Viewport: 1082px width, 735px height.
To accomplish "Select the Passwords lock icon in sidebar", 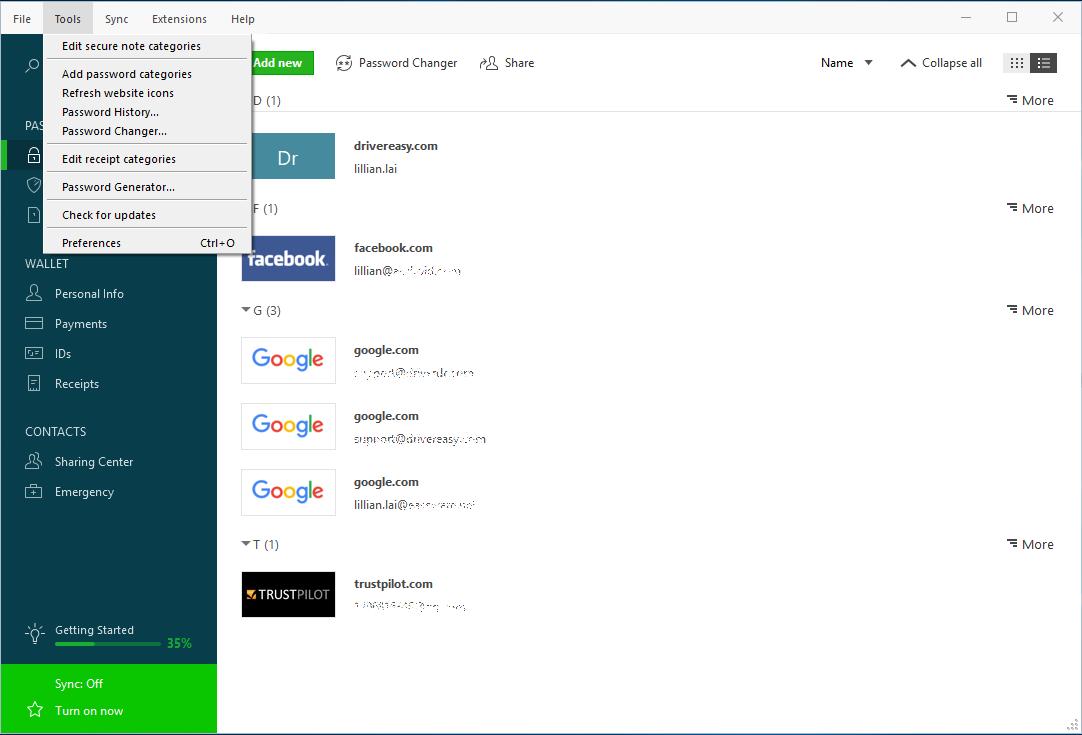I will (x=34, y=155).
